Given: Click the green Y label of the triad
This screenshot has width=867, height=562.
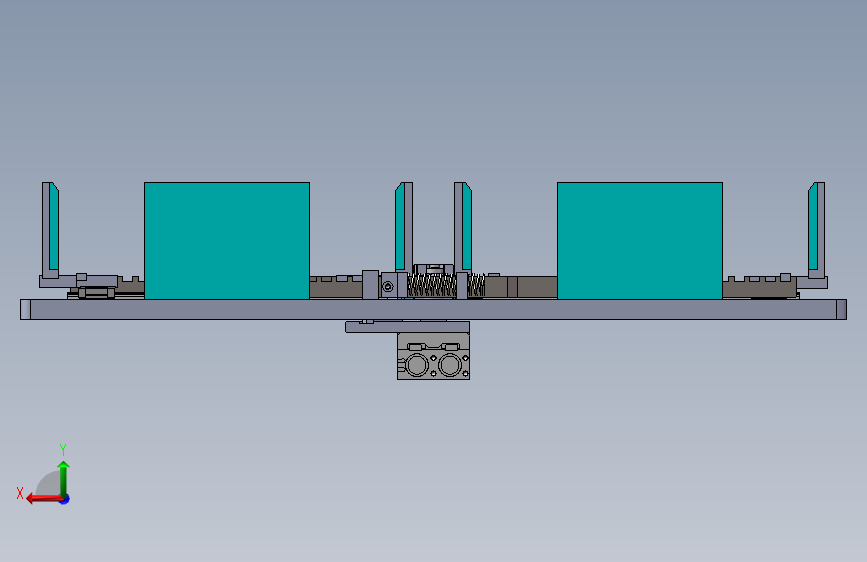Looking at the screenshot, I should pos(63,449).
